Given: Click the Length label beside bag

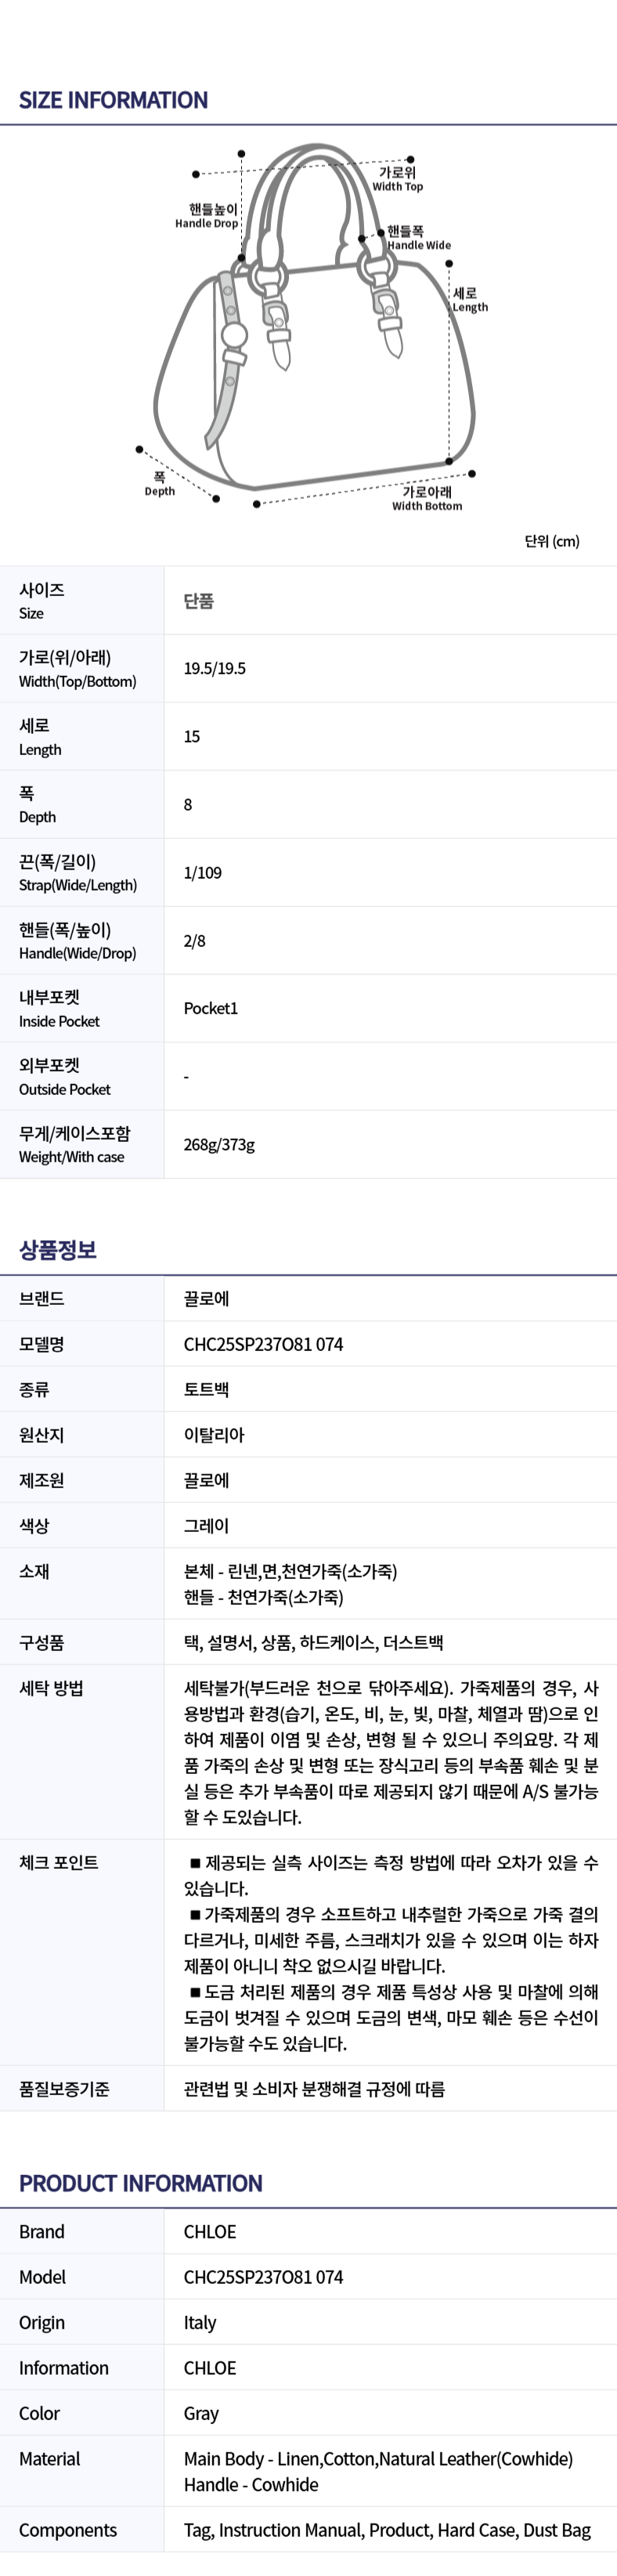Looking at the screenshot, I should 470,300.
